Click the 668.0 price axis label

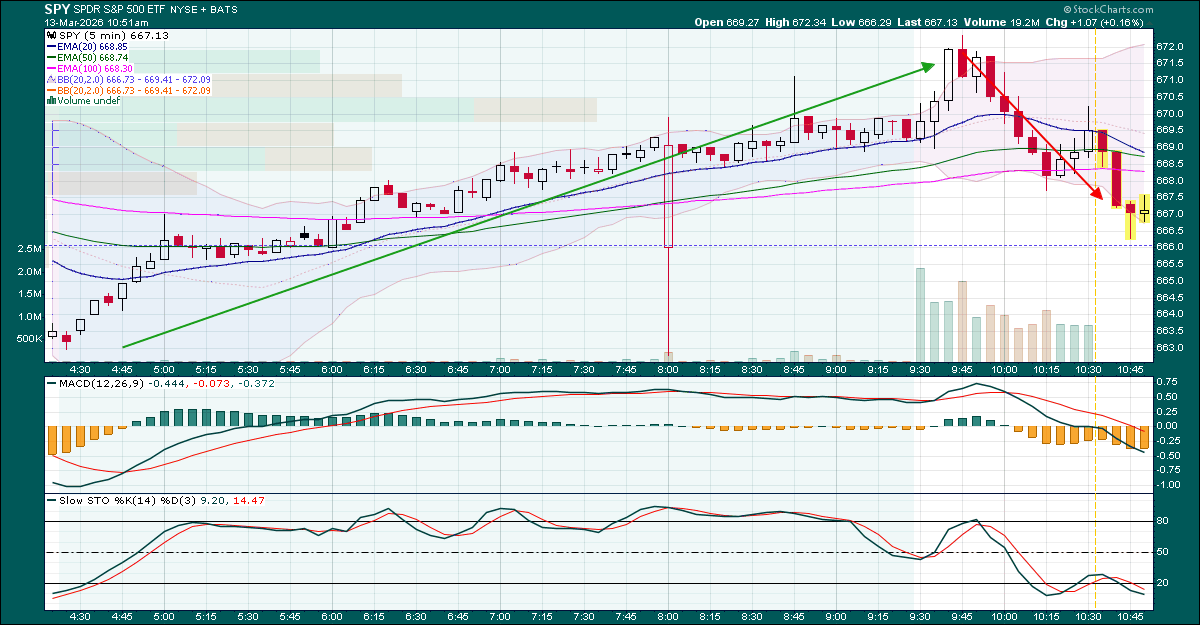pyautogui.click(x=1170, y=180)
